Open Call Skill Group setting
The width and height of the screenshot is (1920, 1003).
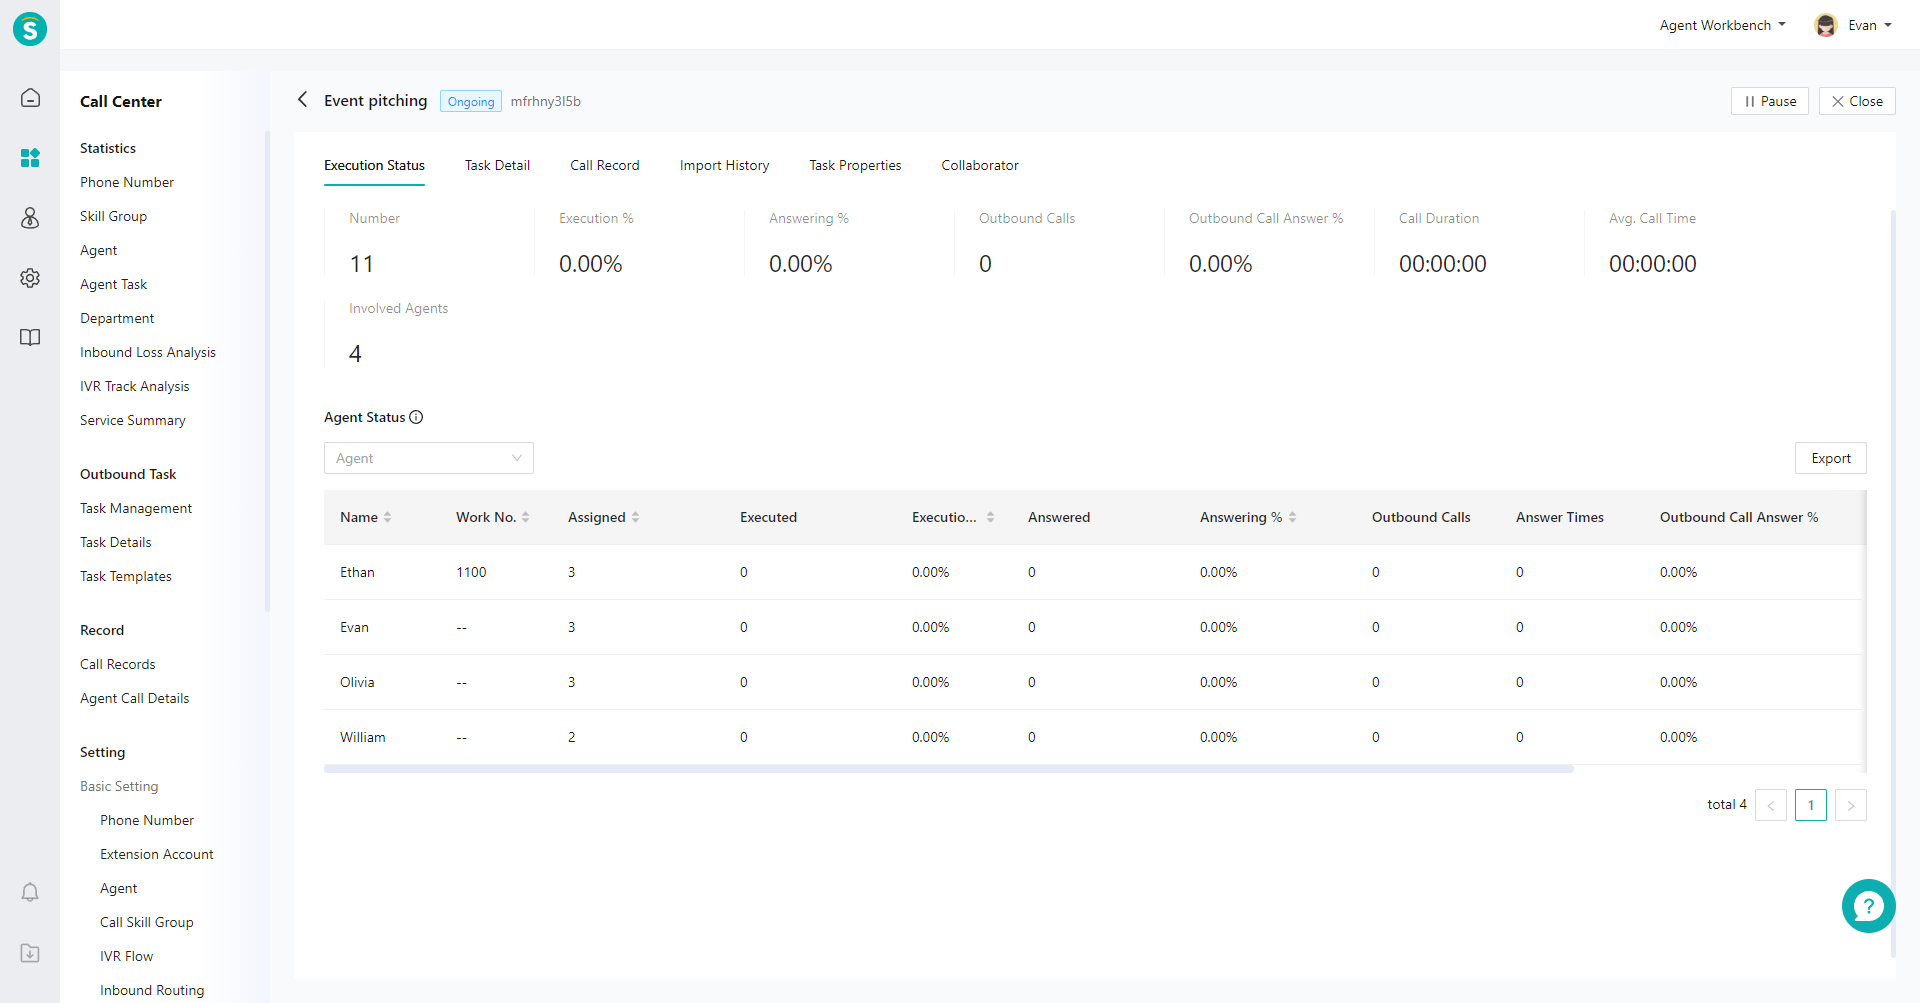[x=147, y=922]
